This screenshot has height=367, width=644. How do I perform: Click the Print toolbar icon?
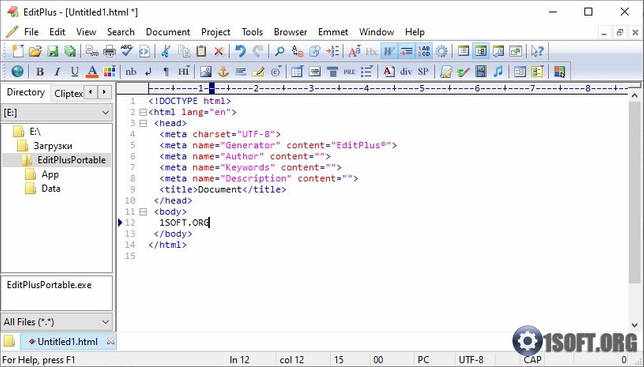109,51
